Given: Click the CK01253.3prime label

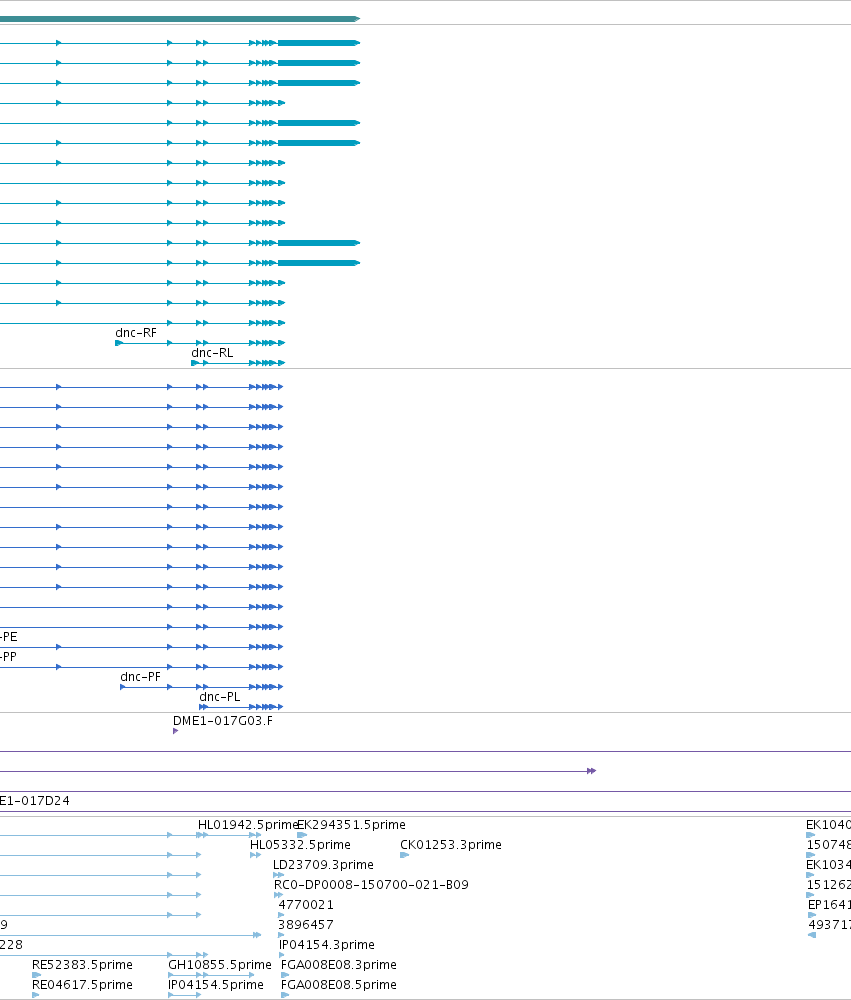Looking at the screenshot, I should [450, 844].
